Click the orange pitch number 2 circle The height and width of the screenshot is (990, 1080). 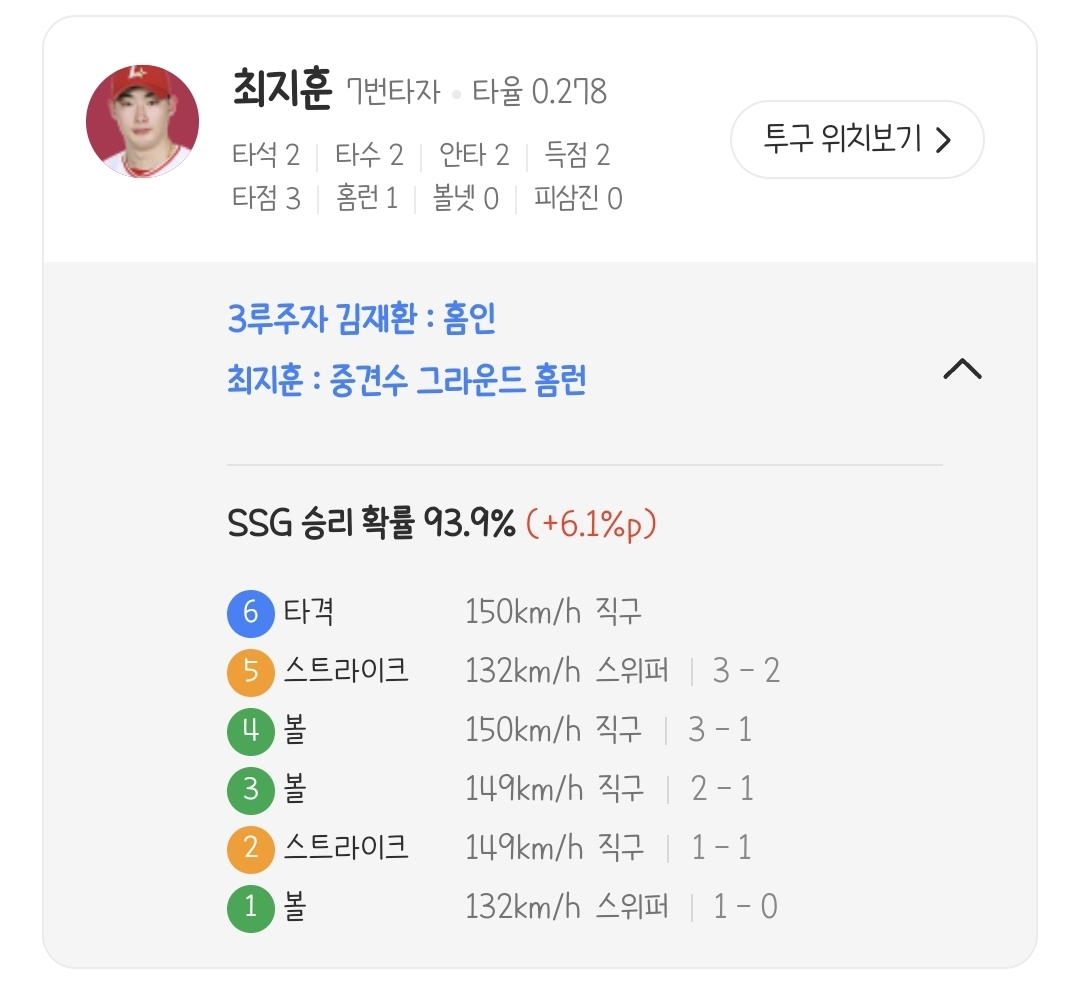[250, 848]
